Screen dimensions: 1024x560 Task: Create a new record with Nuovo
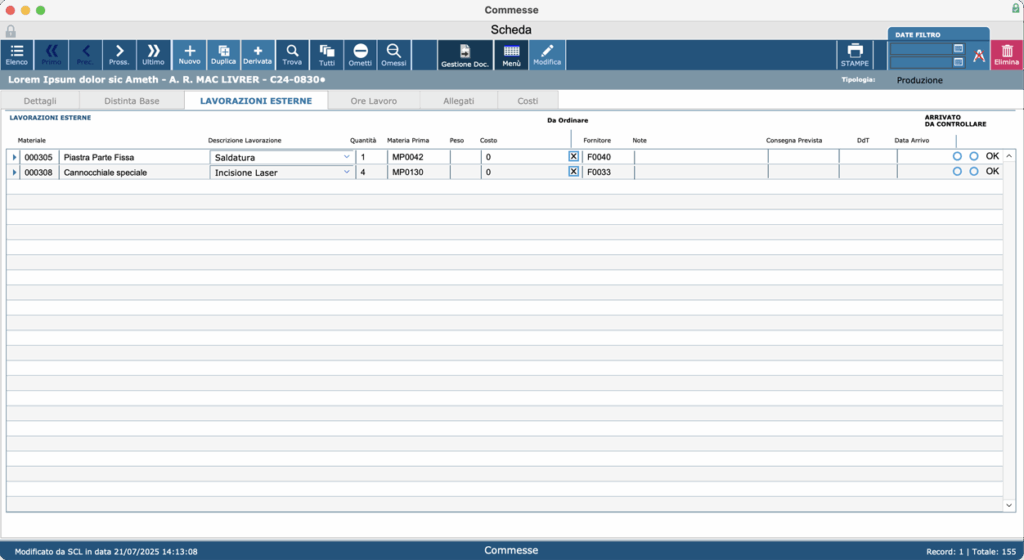click(189, 55)
